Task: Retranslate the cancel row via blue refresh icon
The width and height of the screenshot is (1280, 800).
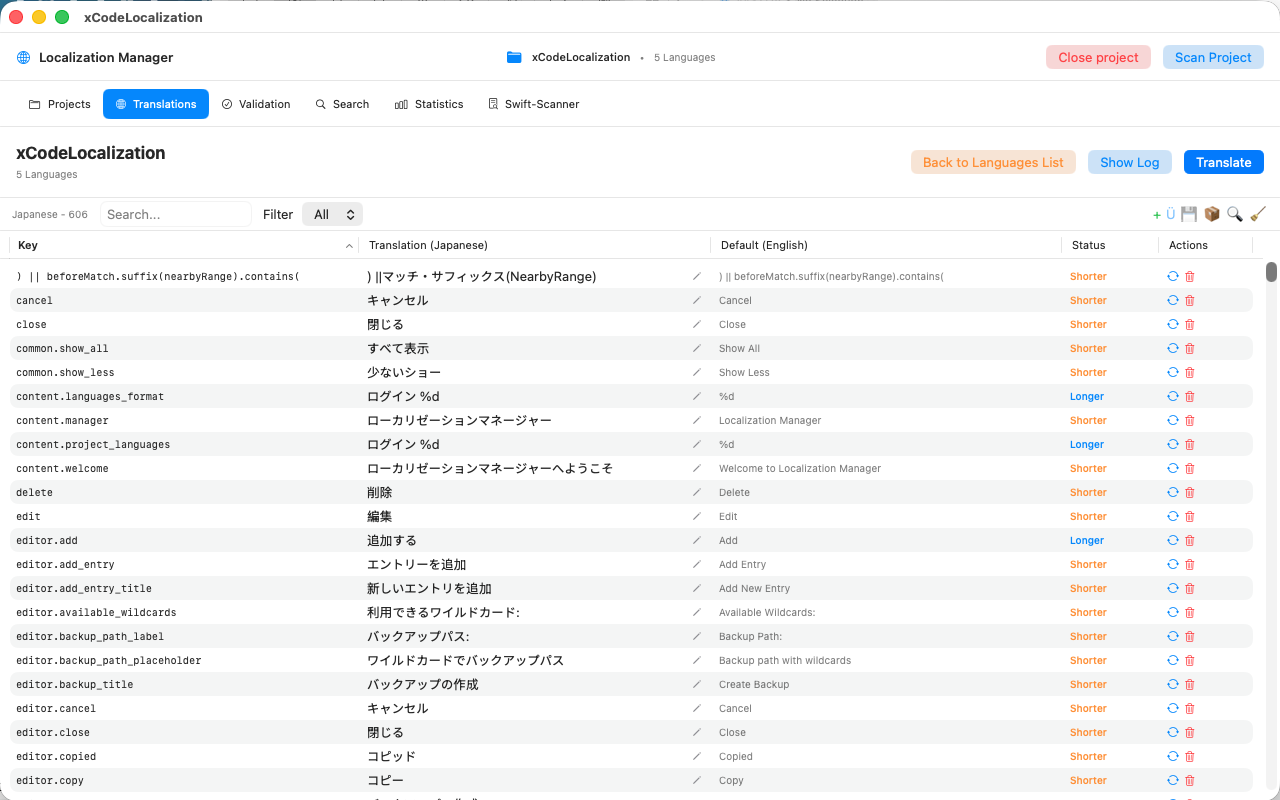Action: [x=1172, y=300]
